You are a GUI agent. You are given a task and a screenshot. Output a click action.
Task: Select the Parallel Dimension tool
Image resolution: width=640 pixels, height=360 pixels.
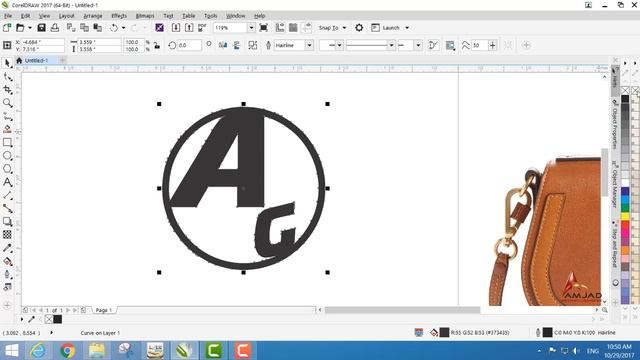pyautogui.click(x=7, y=196)
